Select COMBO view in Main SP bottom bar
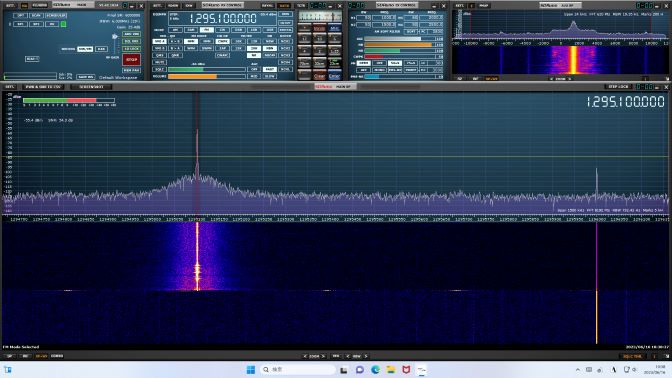The height and width of the screenshot is (378, 672). pos(57,356)
